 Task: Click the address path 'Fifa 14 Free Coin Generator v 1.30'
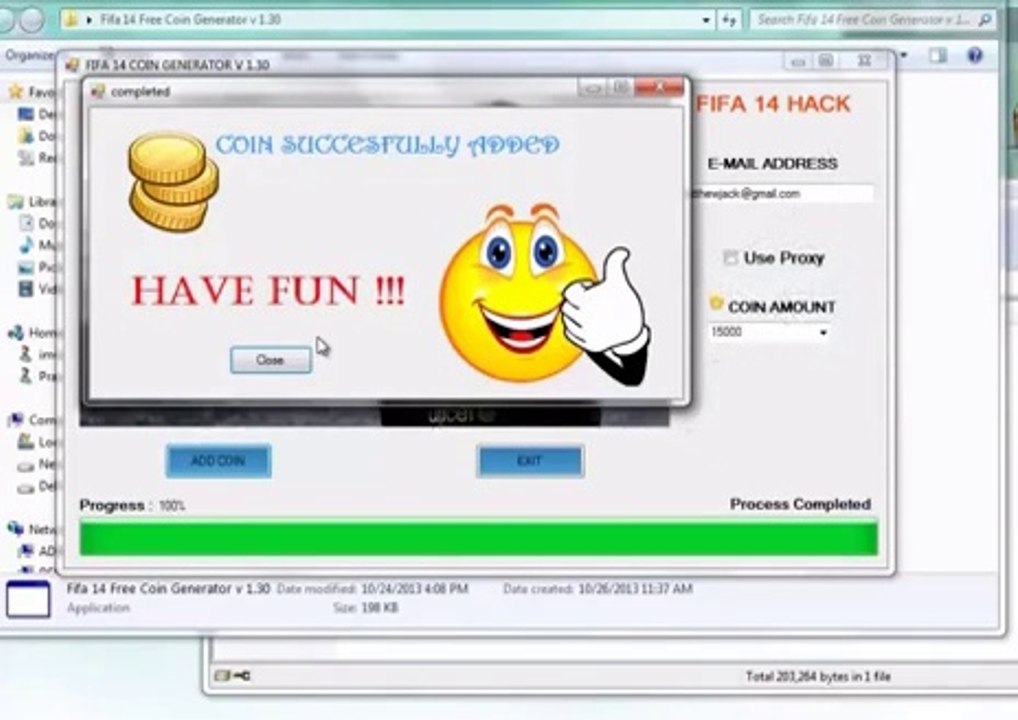click(190, 19)
